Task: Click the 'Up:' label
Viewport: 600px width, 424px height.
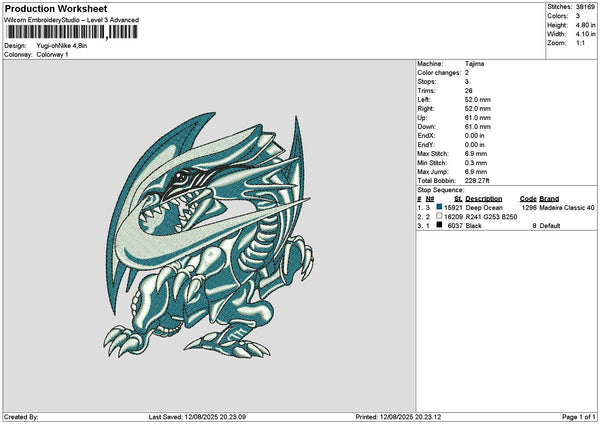Action: click(x=422, y=118)
